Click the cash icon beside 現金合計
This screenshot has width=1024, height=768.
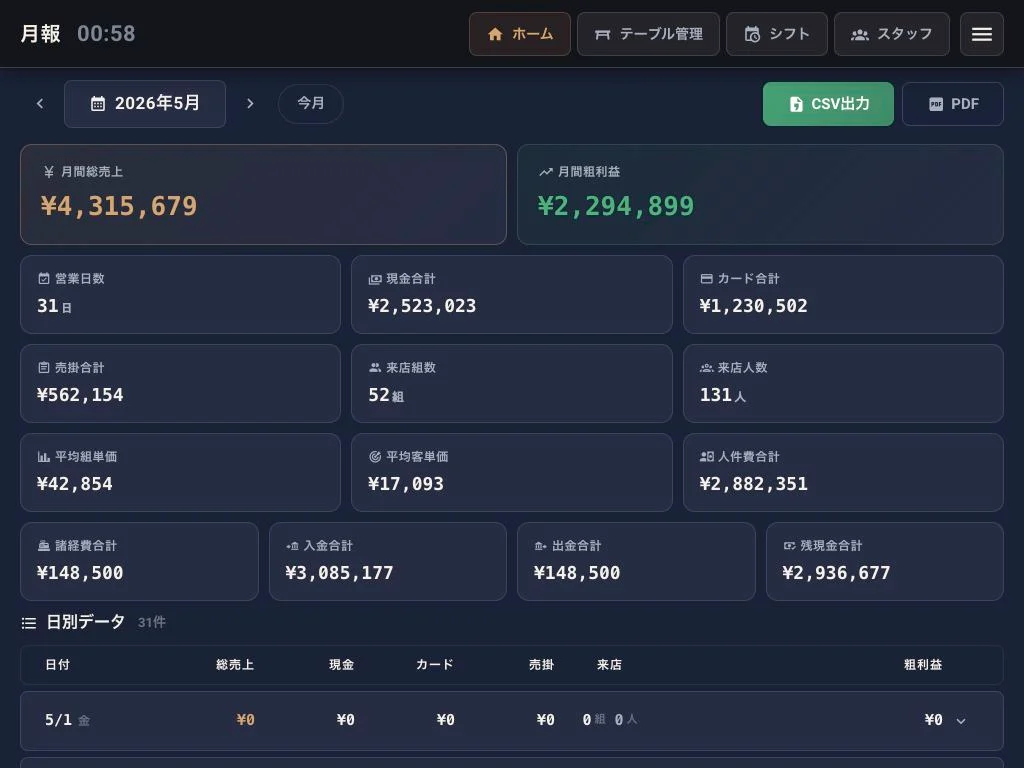point(375,279)
